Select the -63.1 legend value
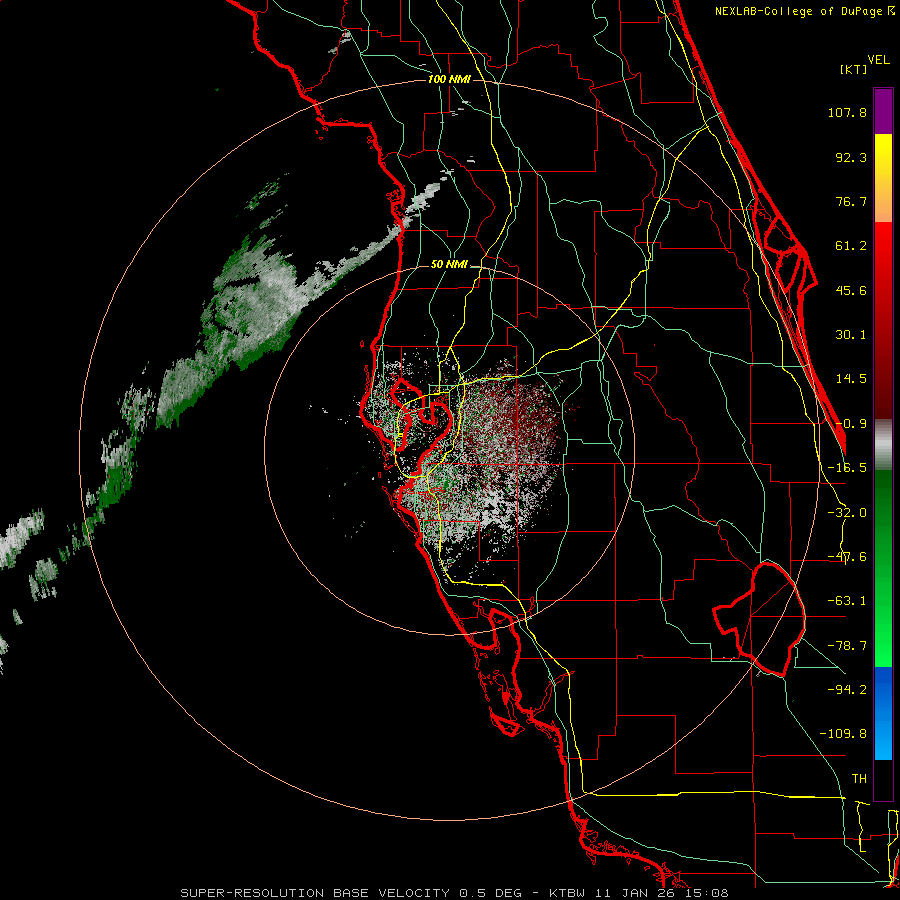 [x=847, y=601]
